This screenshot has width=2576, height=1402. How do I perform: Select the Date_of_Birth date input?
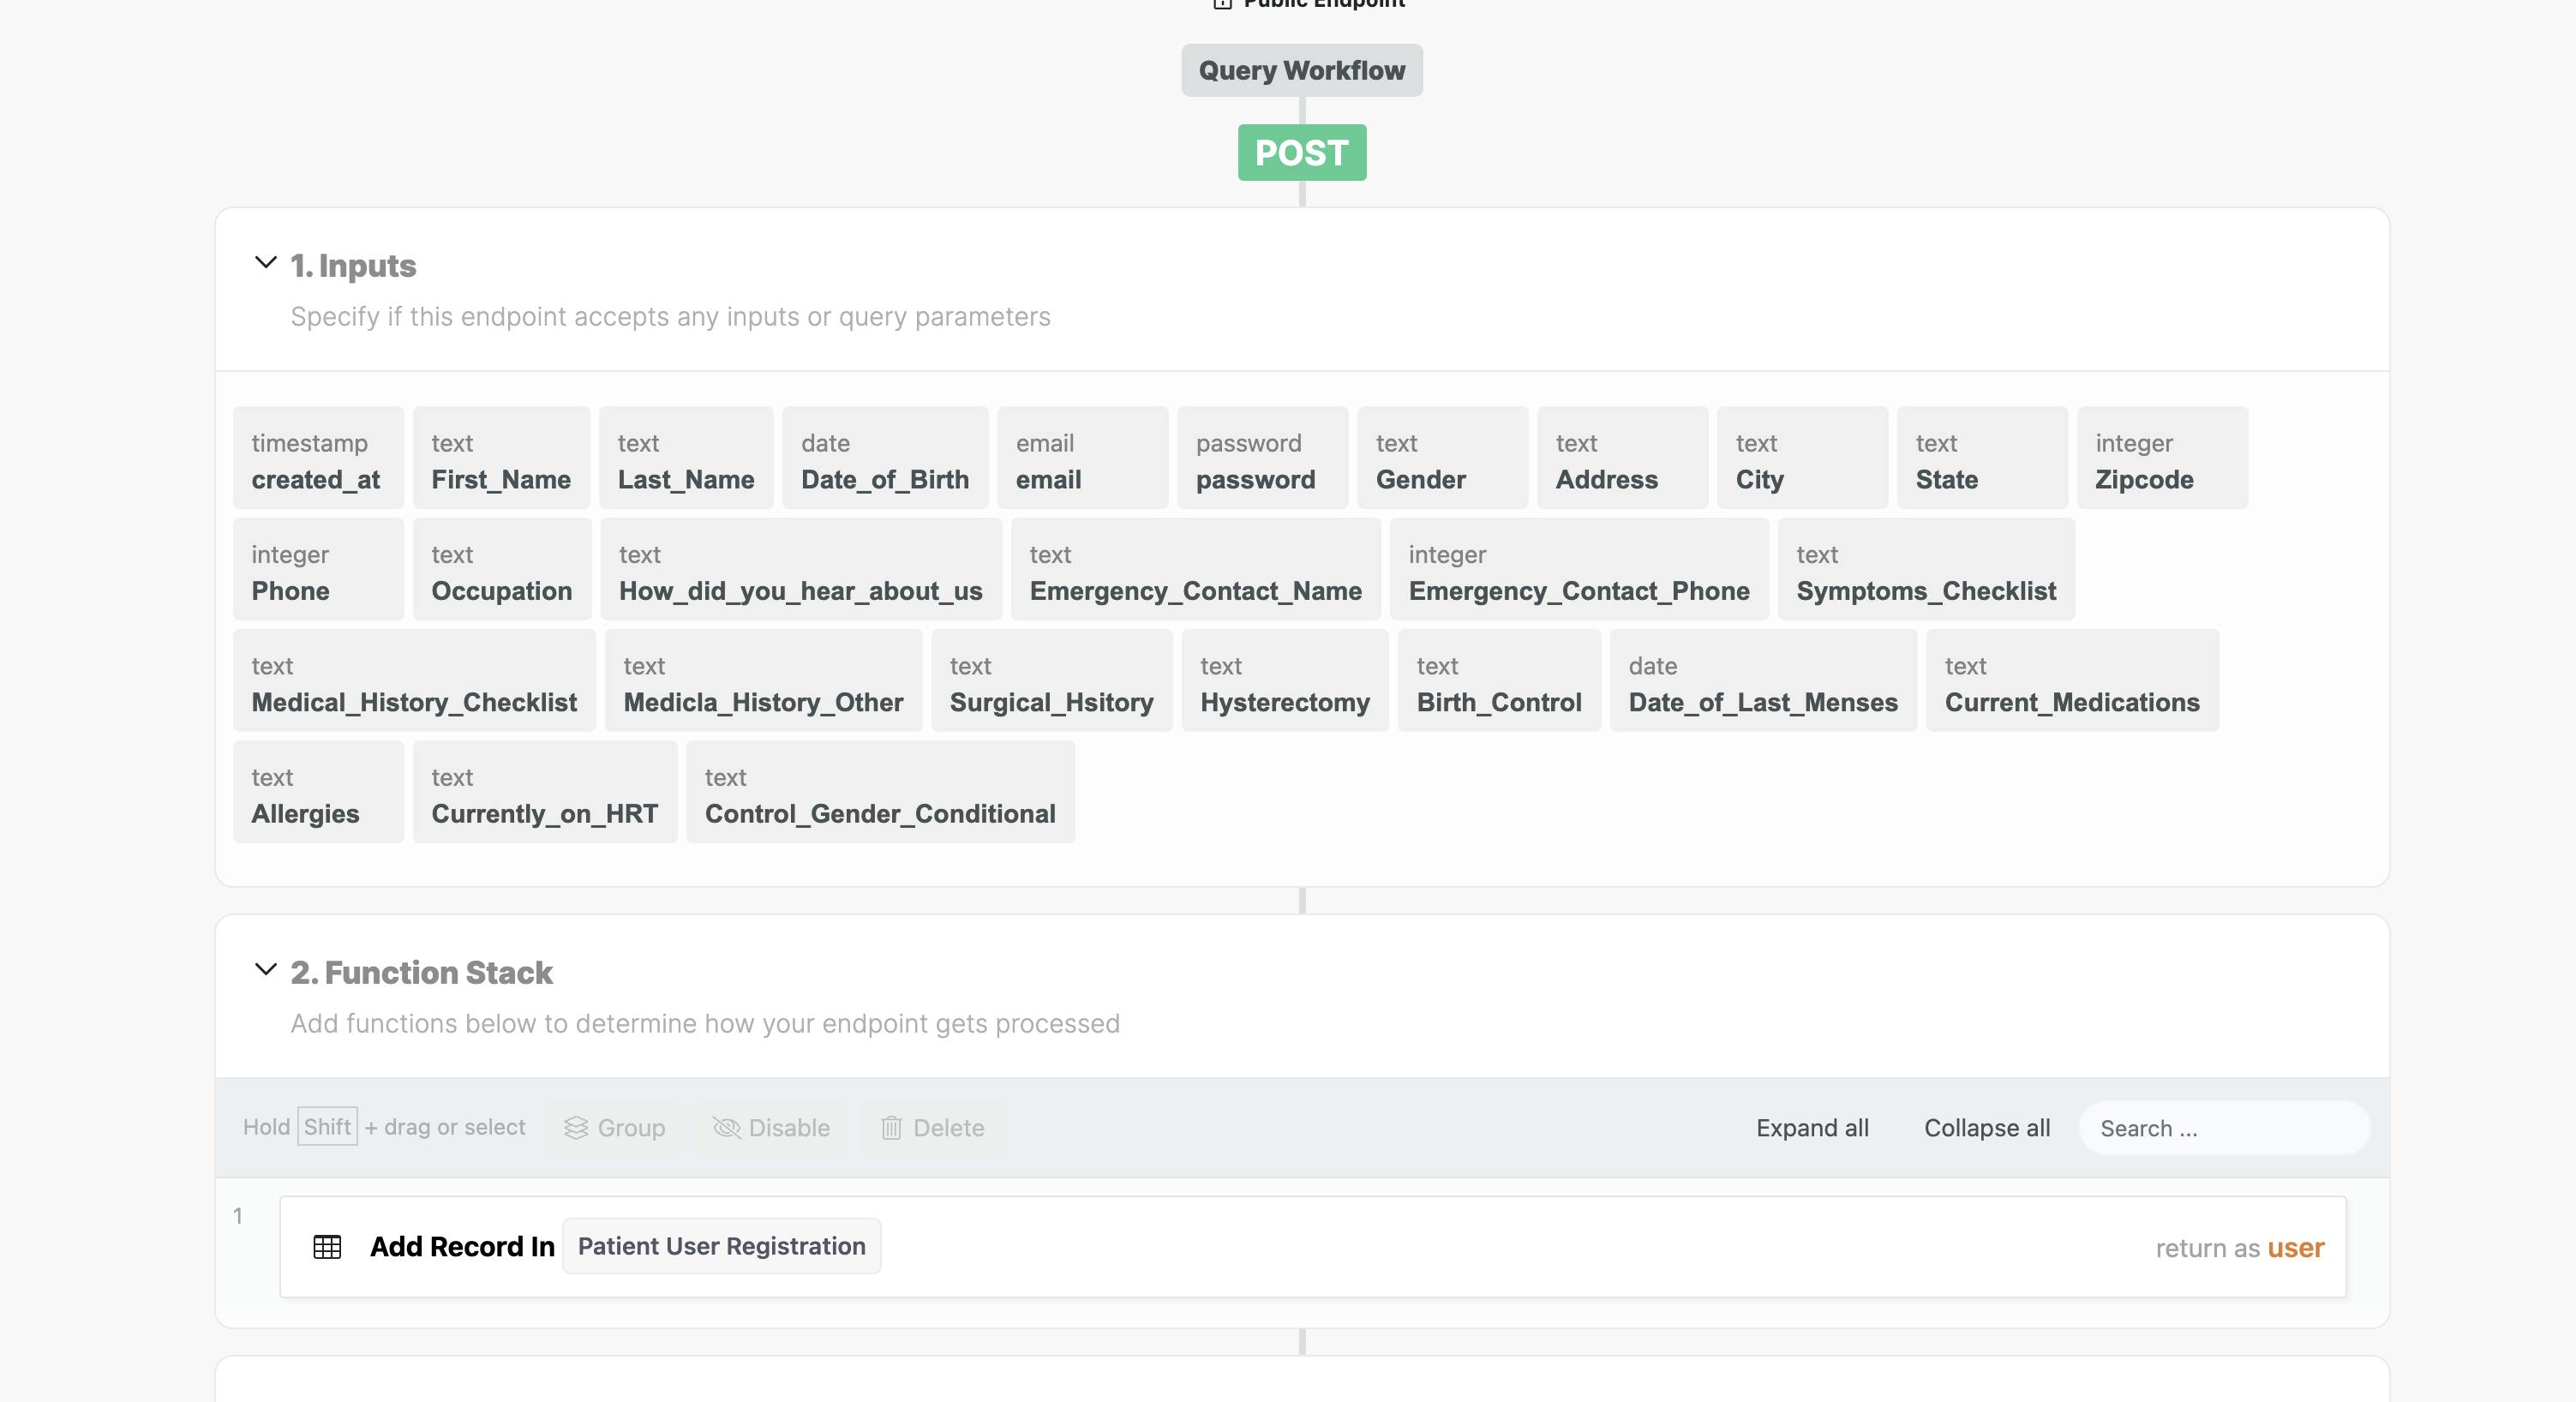pyautogui.click(x=884, y=459)
